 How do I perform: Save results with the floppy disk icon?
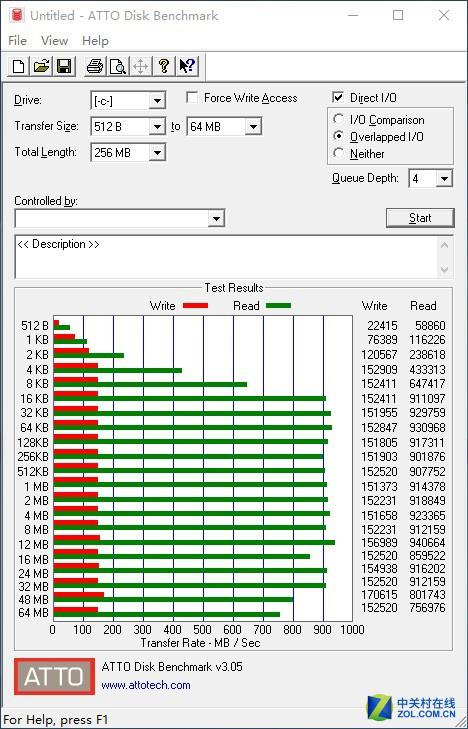64,66
